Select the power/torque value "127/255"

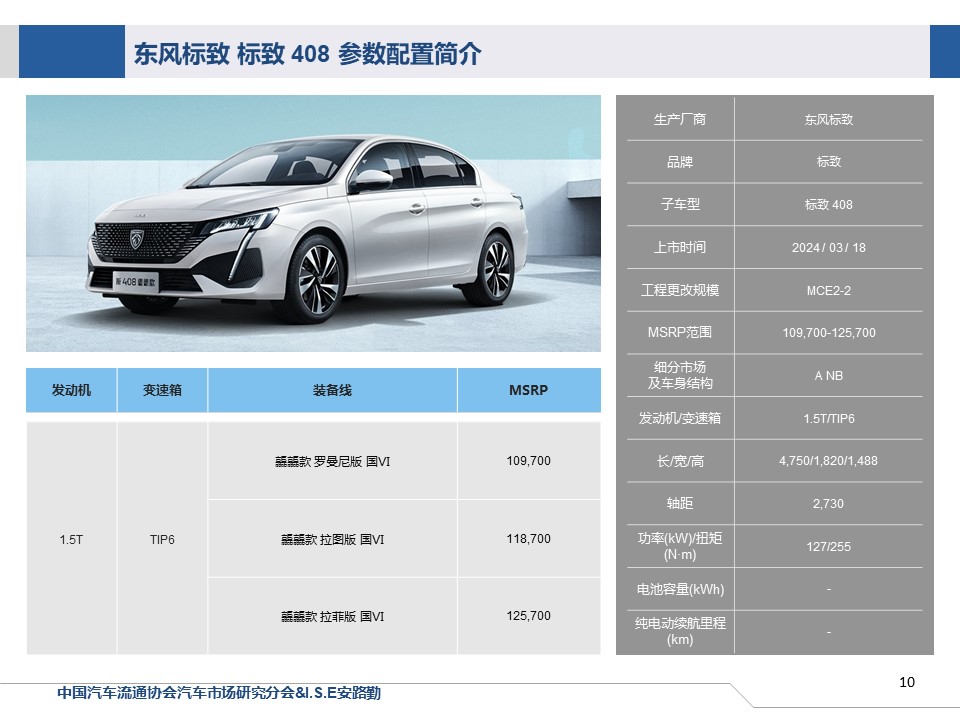tap(828, 546)
